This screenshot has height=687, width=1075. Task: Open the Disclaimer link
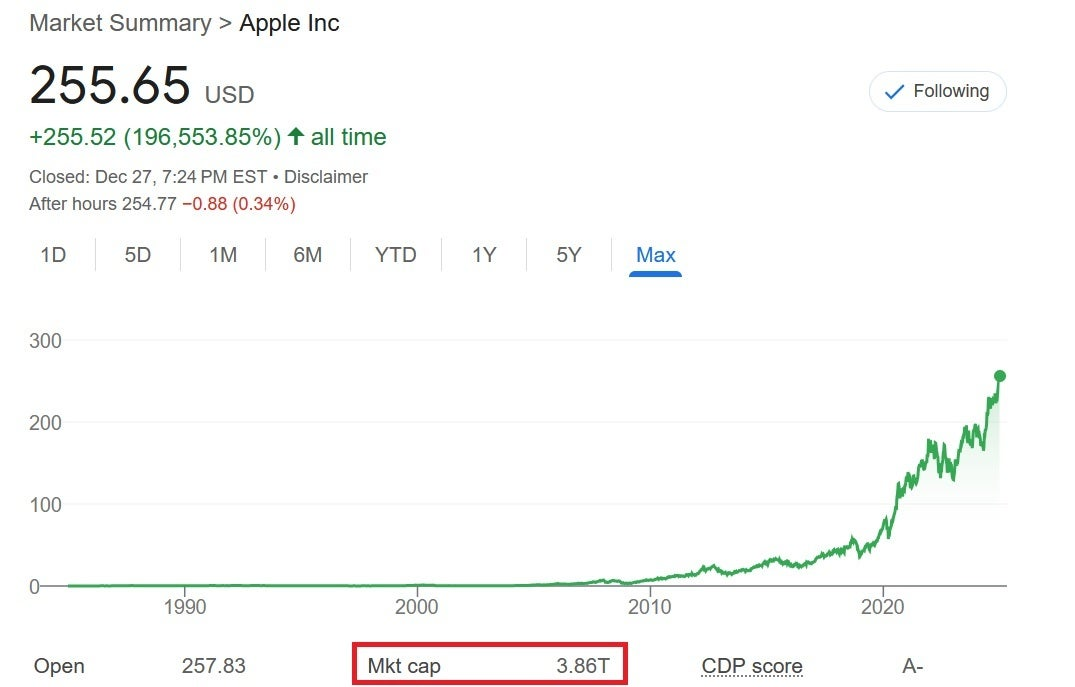(x=326, y=177)
